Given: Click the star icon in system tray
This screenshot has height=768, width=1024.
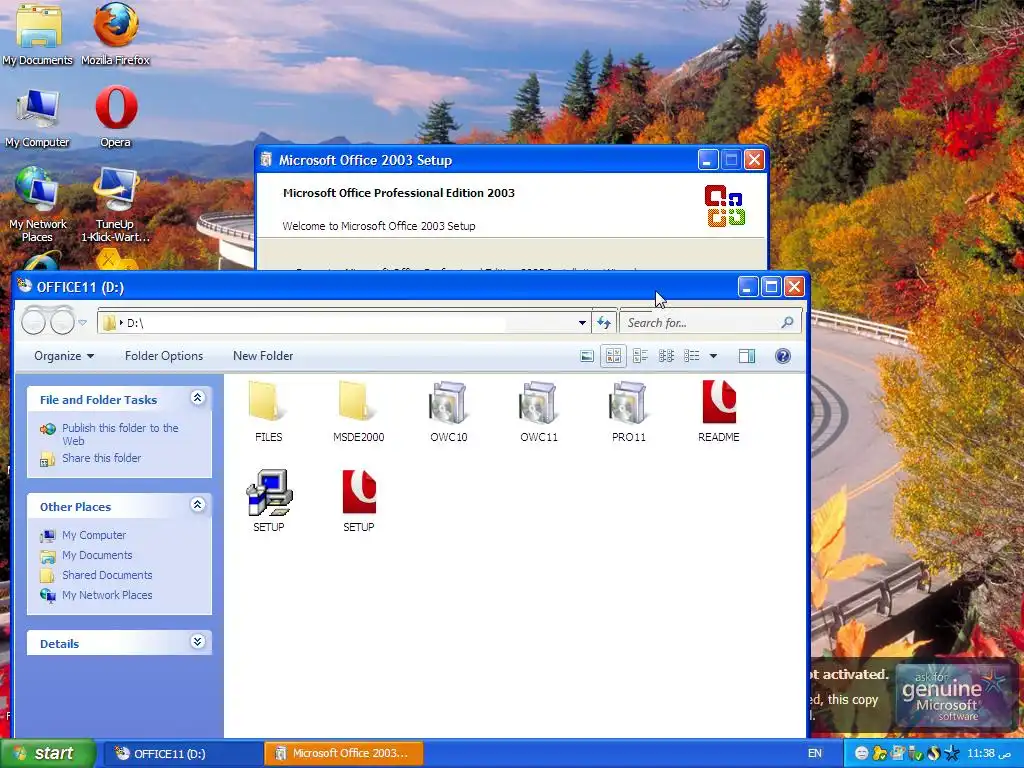Looking at the screenshot, I should point(952,753).
